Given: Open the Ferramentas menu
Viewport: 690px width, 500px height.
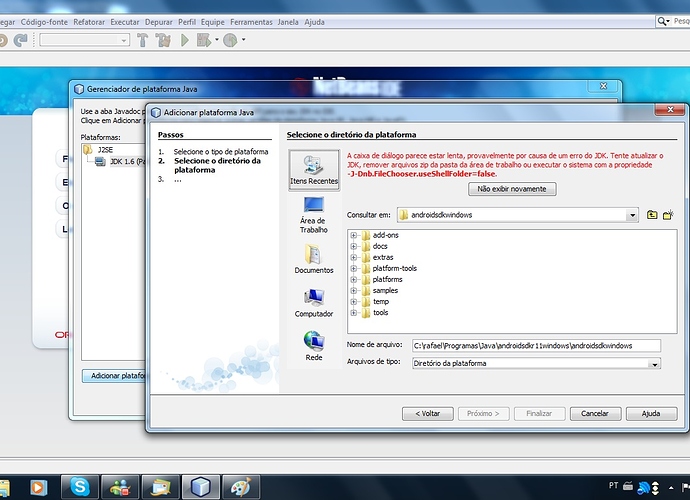Looking at the screenshot, I should (251, 22).
